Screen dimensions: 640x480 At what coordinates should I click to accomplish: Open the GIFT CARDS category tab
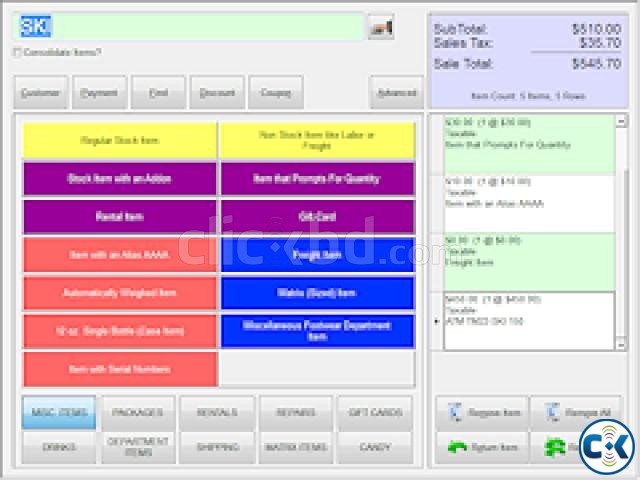[375, 412]
